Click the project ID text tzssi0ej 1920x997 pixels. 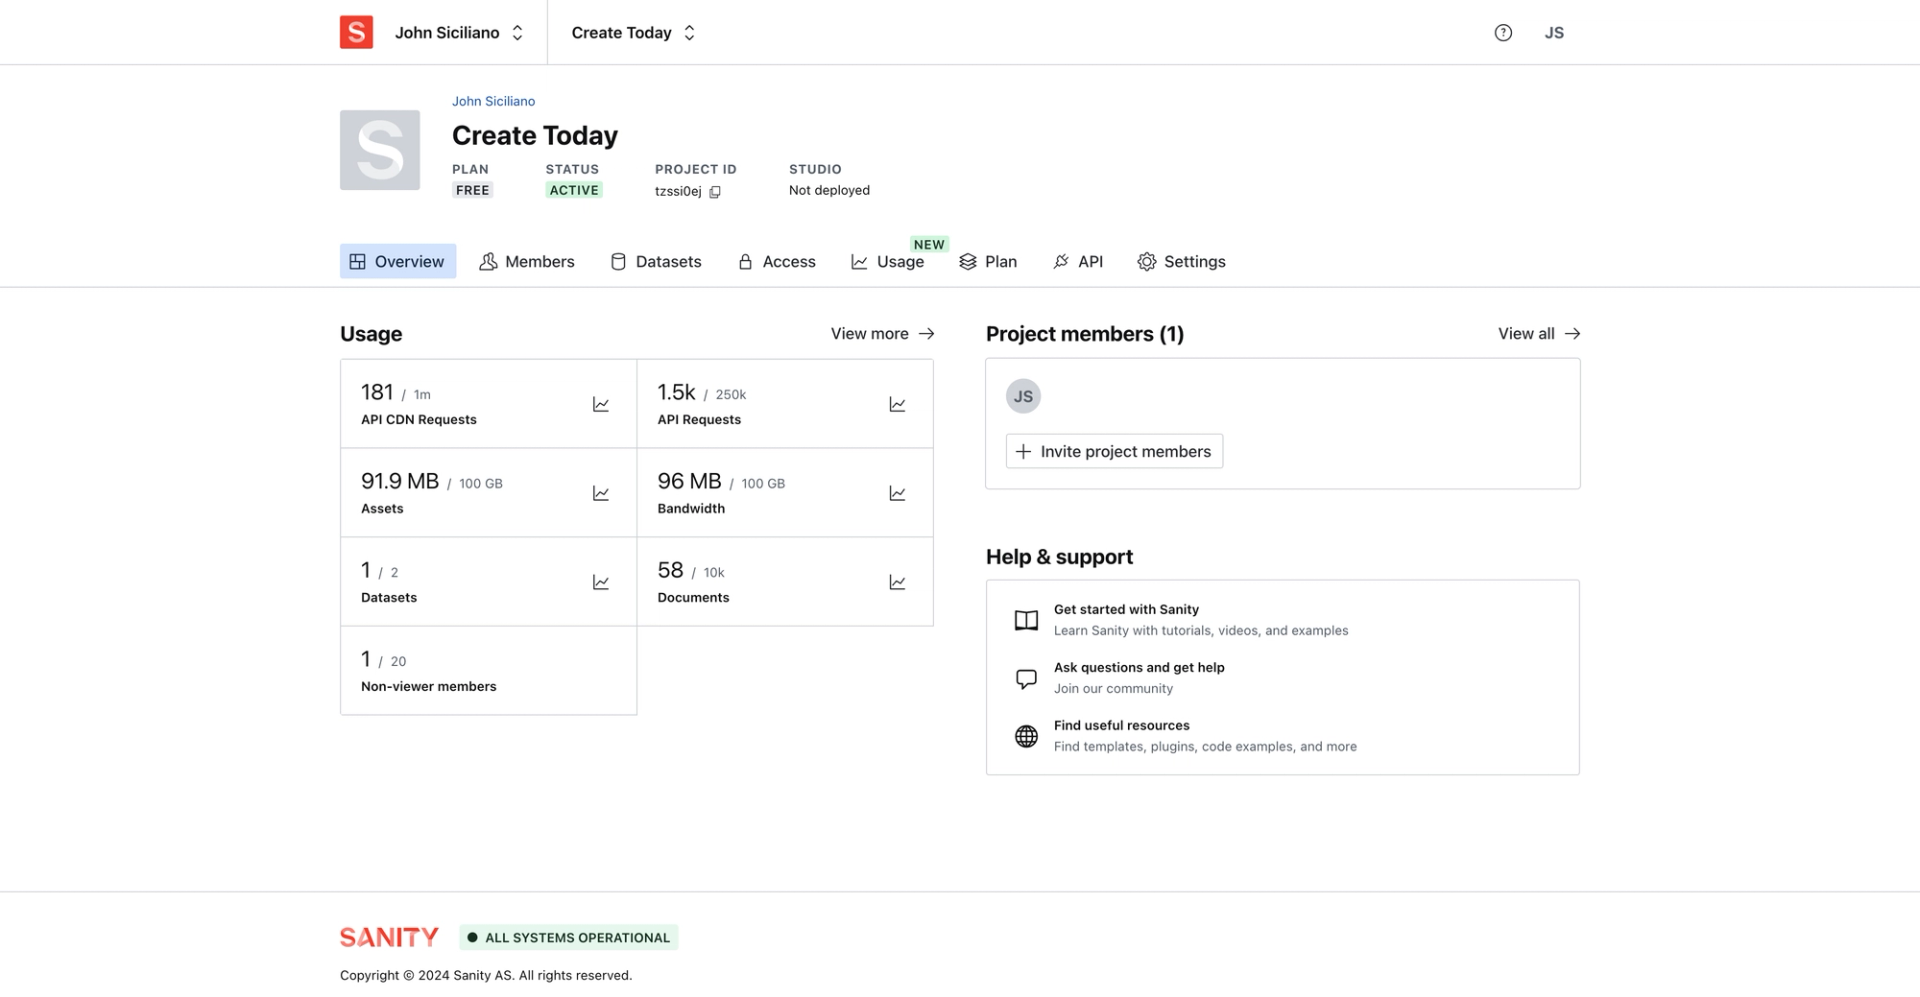678,191
